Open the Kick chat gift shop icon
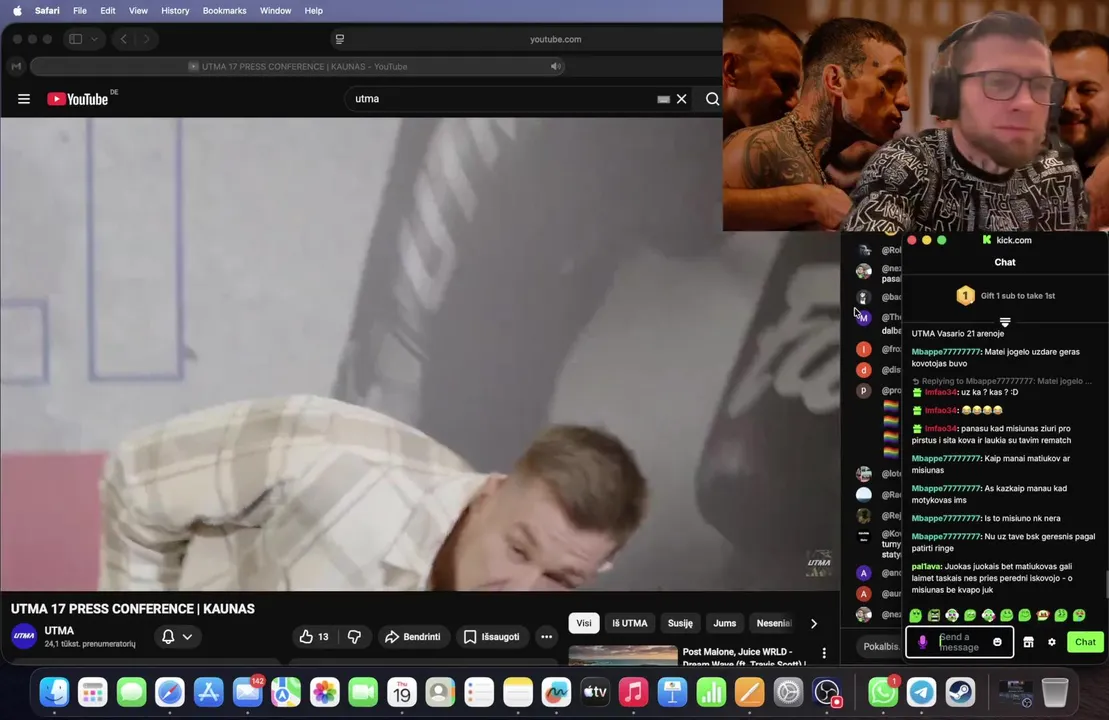The width and height of the screenshot is (1109, 720). tap(1028, 642)
